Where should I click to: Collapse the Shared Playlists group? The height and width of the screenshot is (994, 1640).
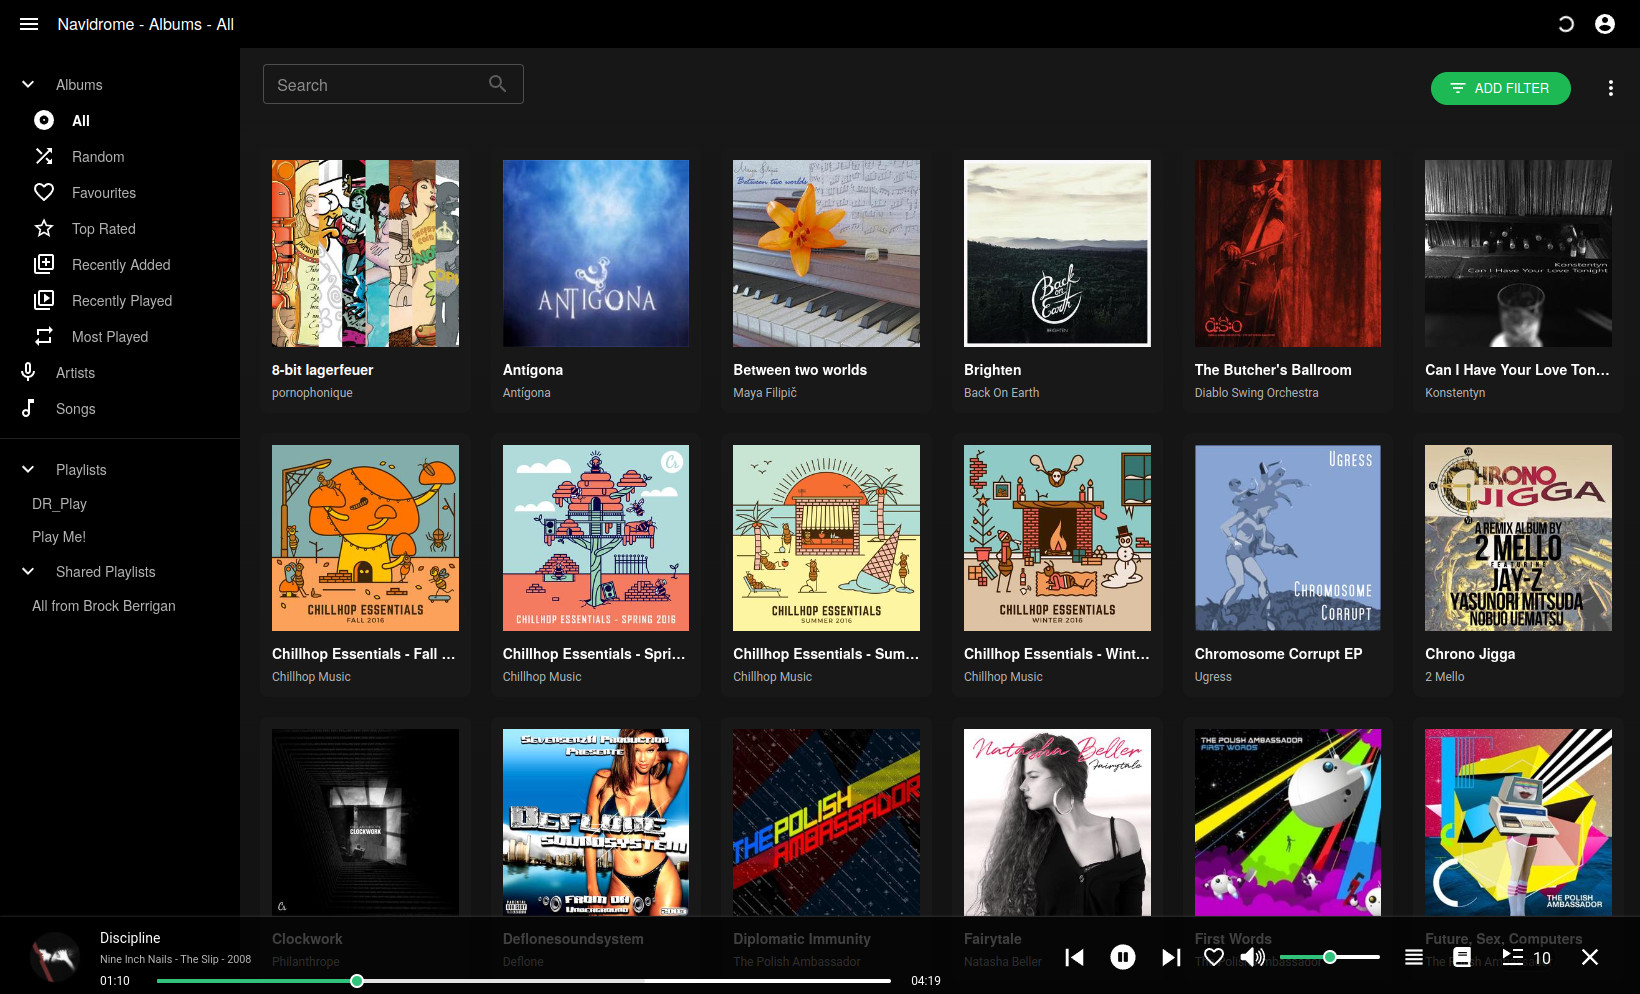(27, 571)
